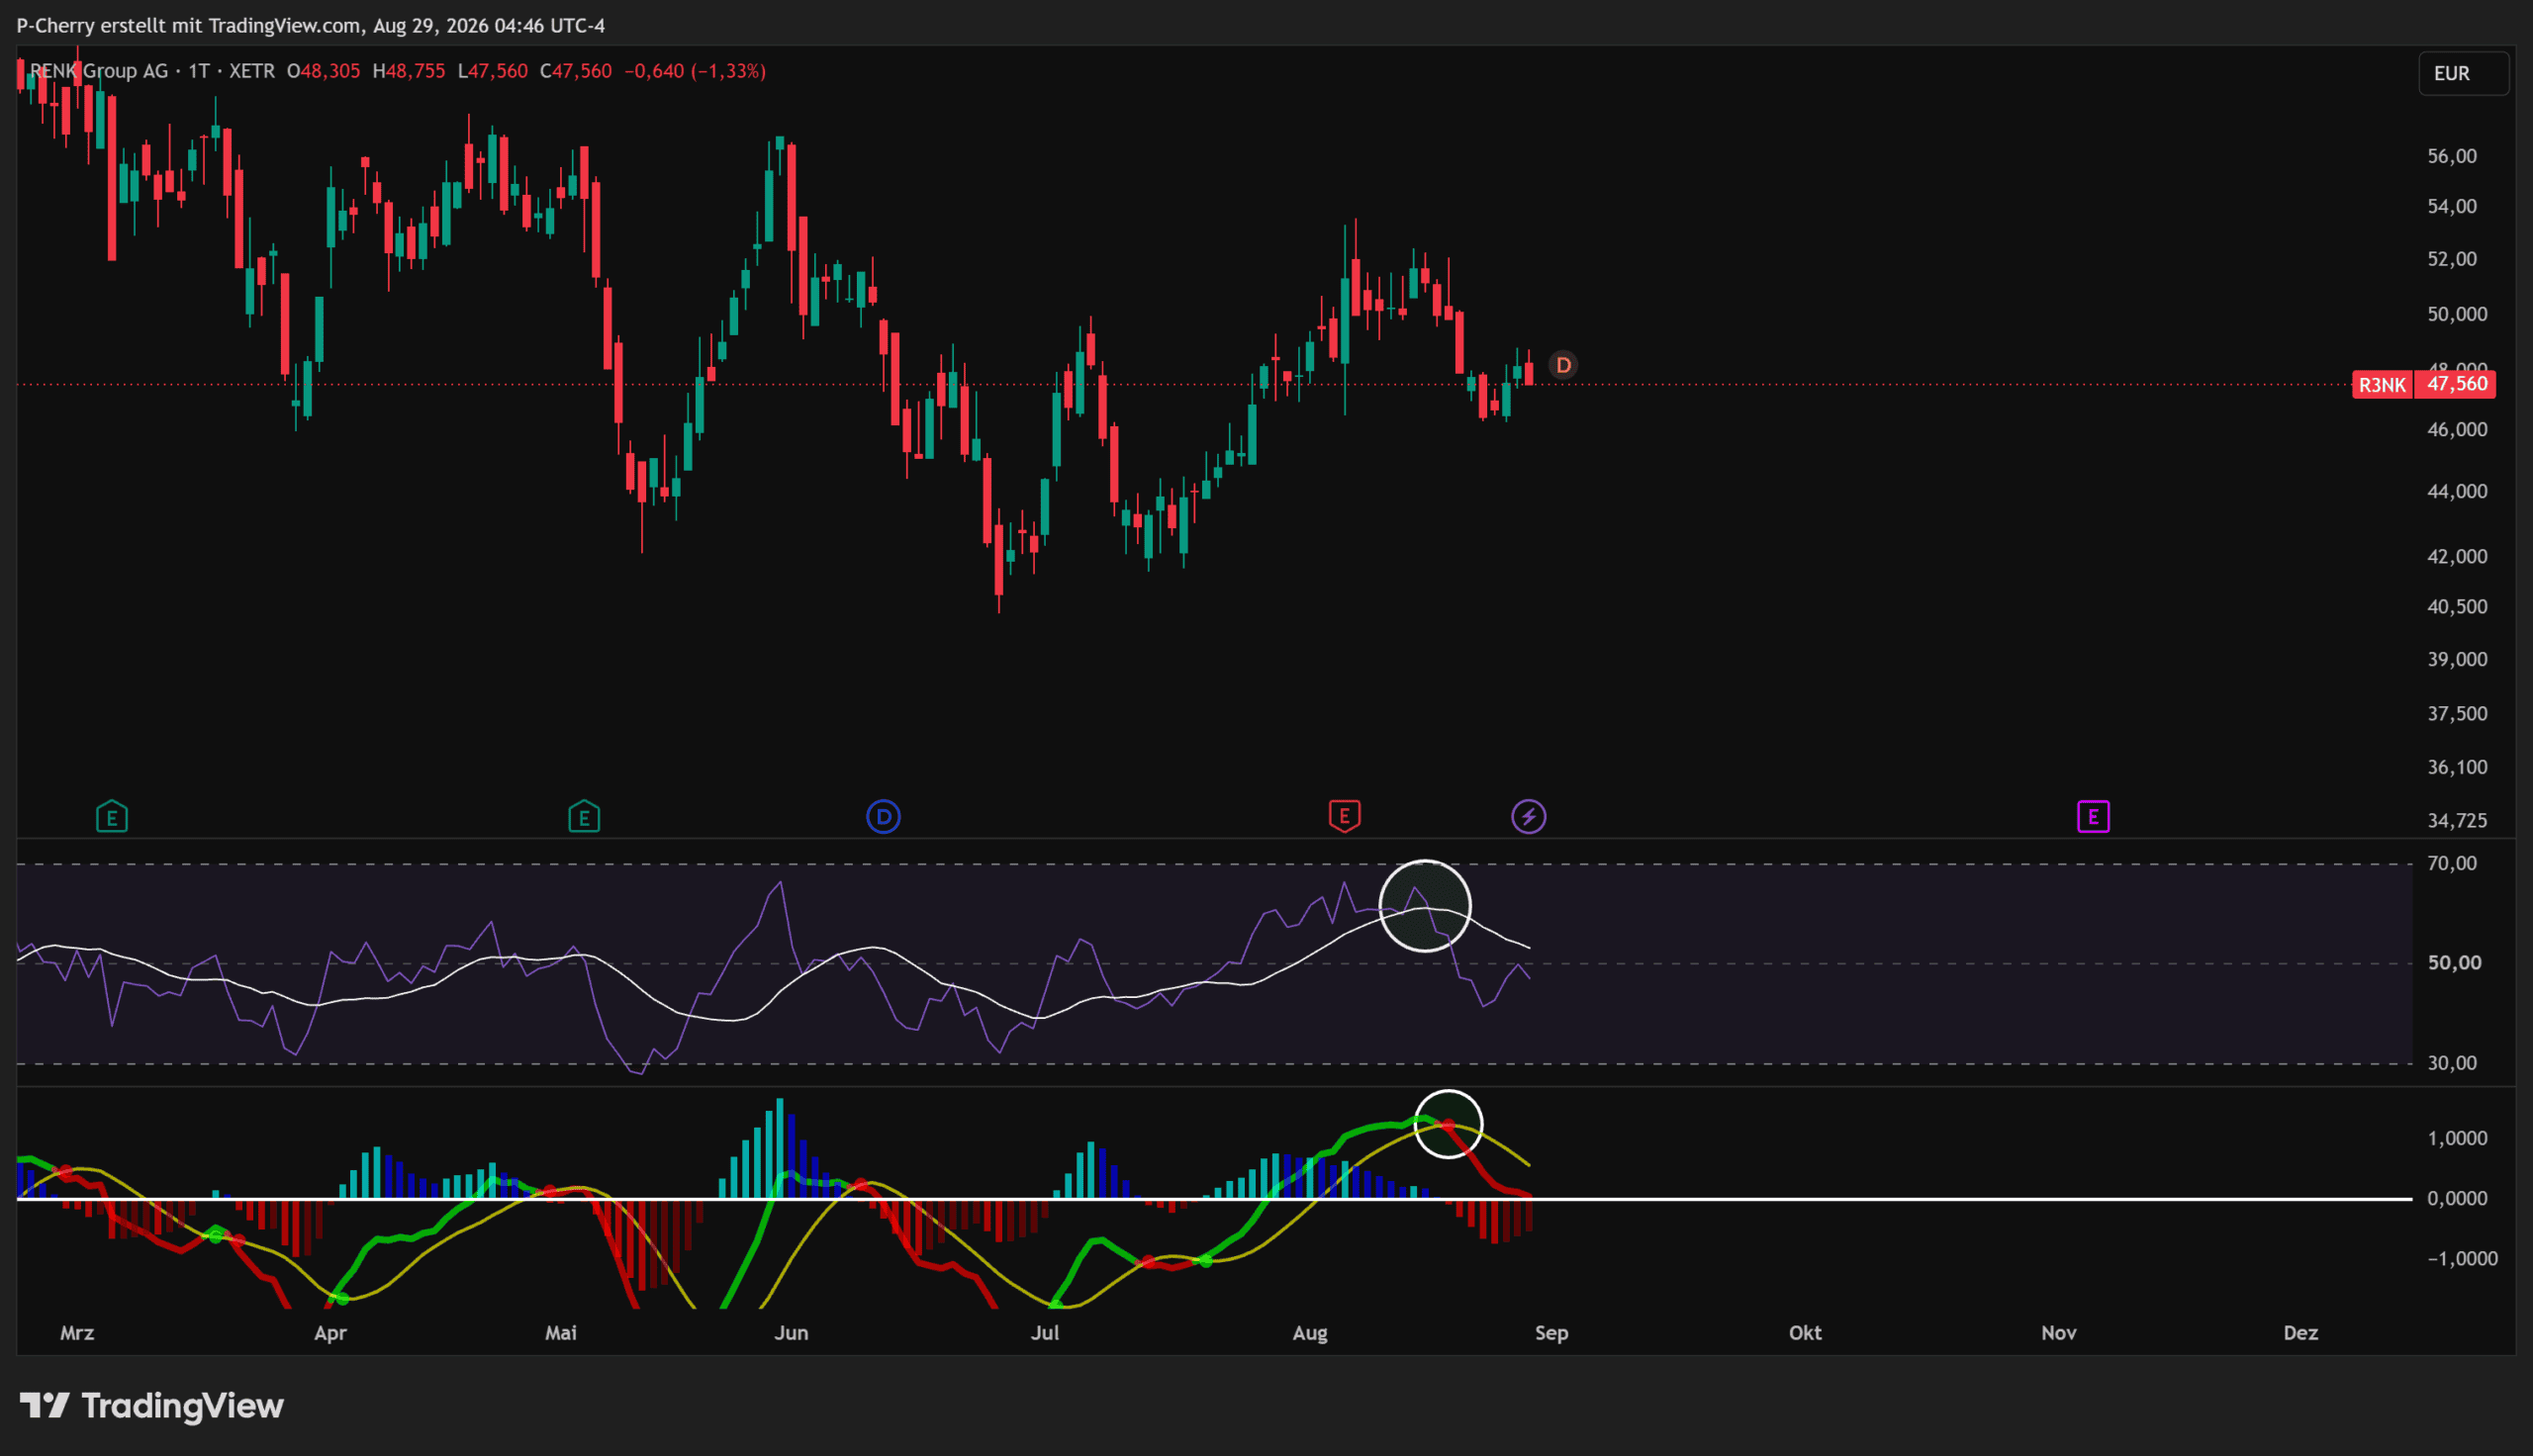Click the purple lightning event marker
Viewport: 2533px width, 1456px height.
click(1528, 817)
